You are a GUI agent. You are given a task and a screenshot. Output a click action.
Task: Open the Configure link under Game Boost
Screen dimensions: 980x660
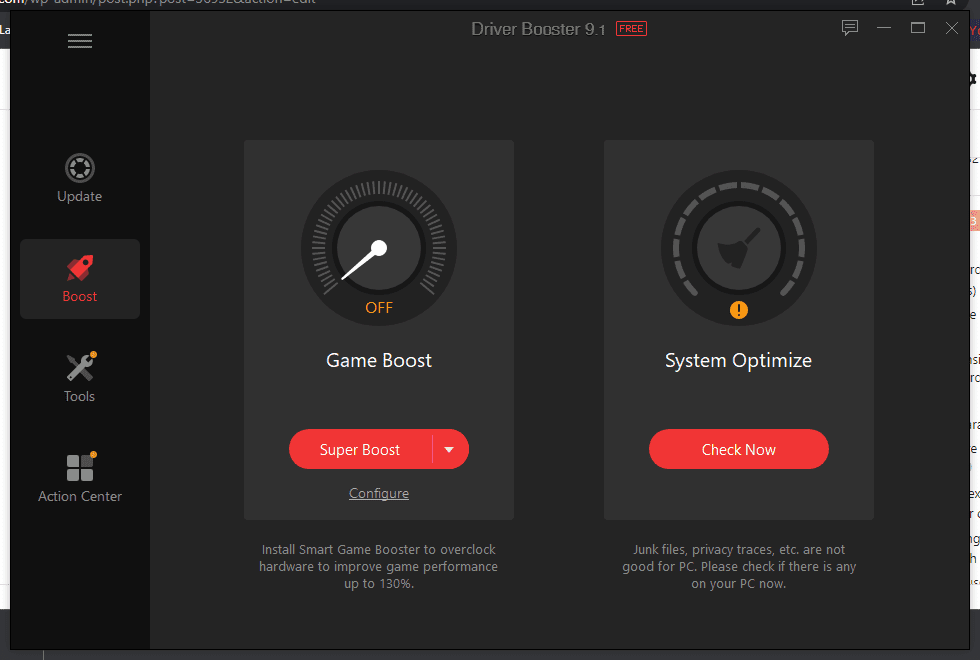[379, 493]
